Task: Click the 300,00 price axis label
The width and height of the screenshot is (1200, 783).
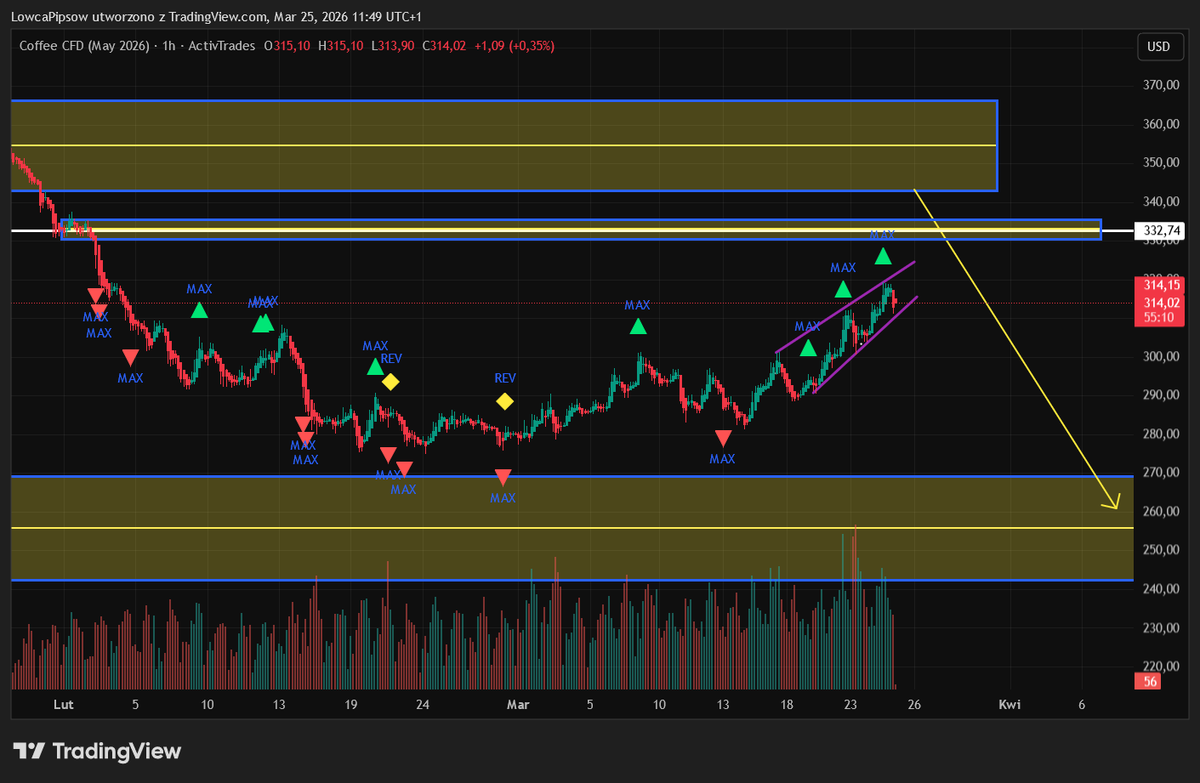Action: pos(1160,357)
